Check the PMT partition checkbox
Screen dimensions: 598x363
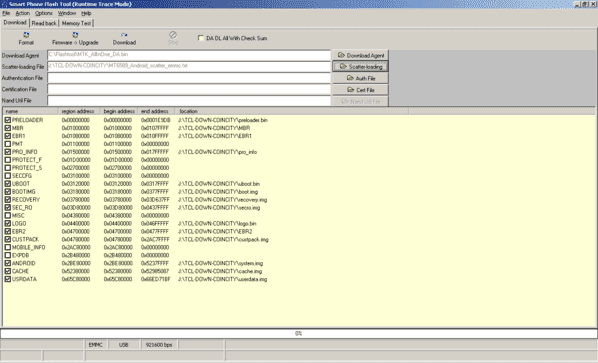coord(8,144)
